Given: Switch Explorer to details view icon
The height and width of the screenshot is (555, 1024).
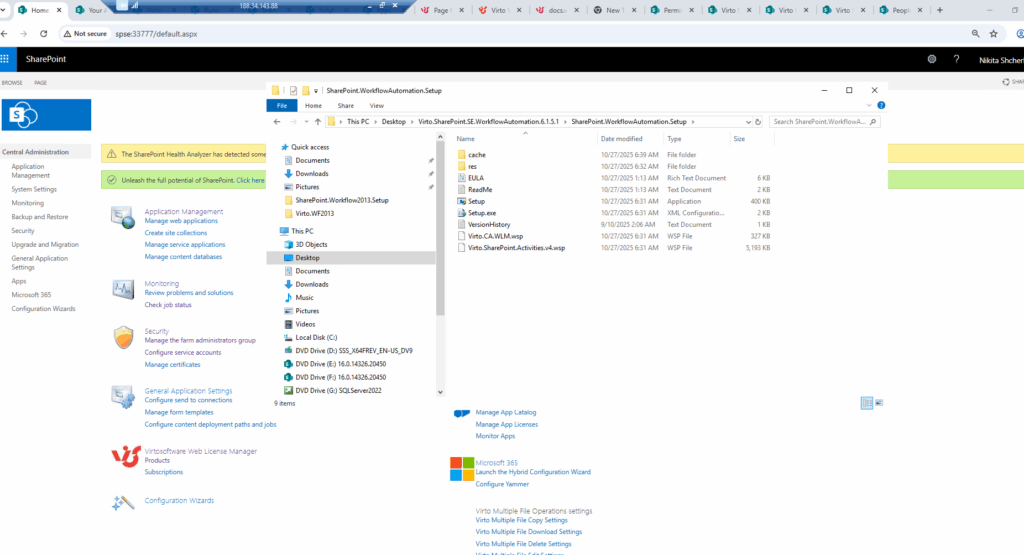Looking at the screenshot, I should click(x=867, y=403).
